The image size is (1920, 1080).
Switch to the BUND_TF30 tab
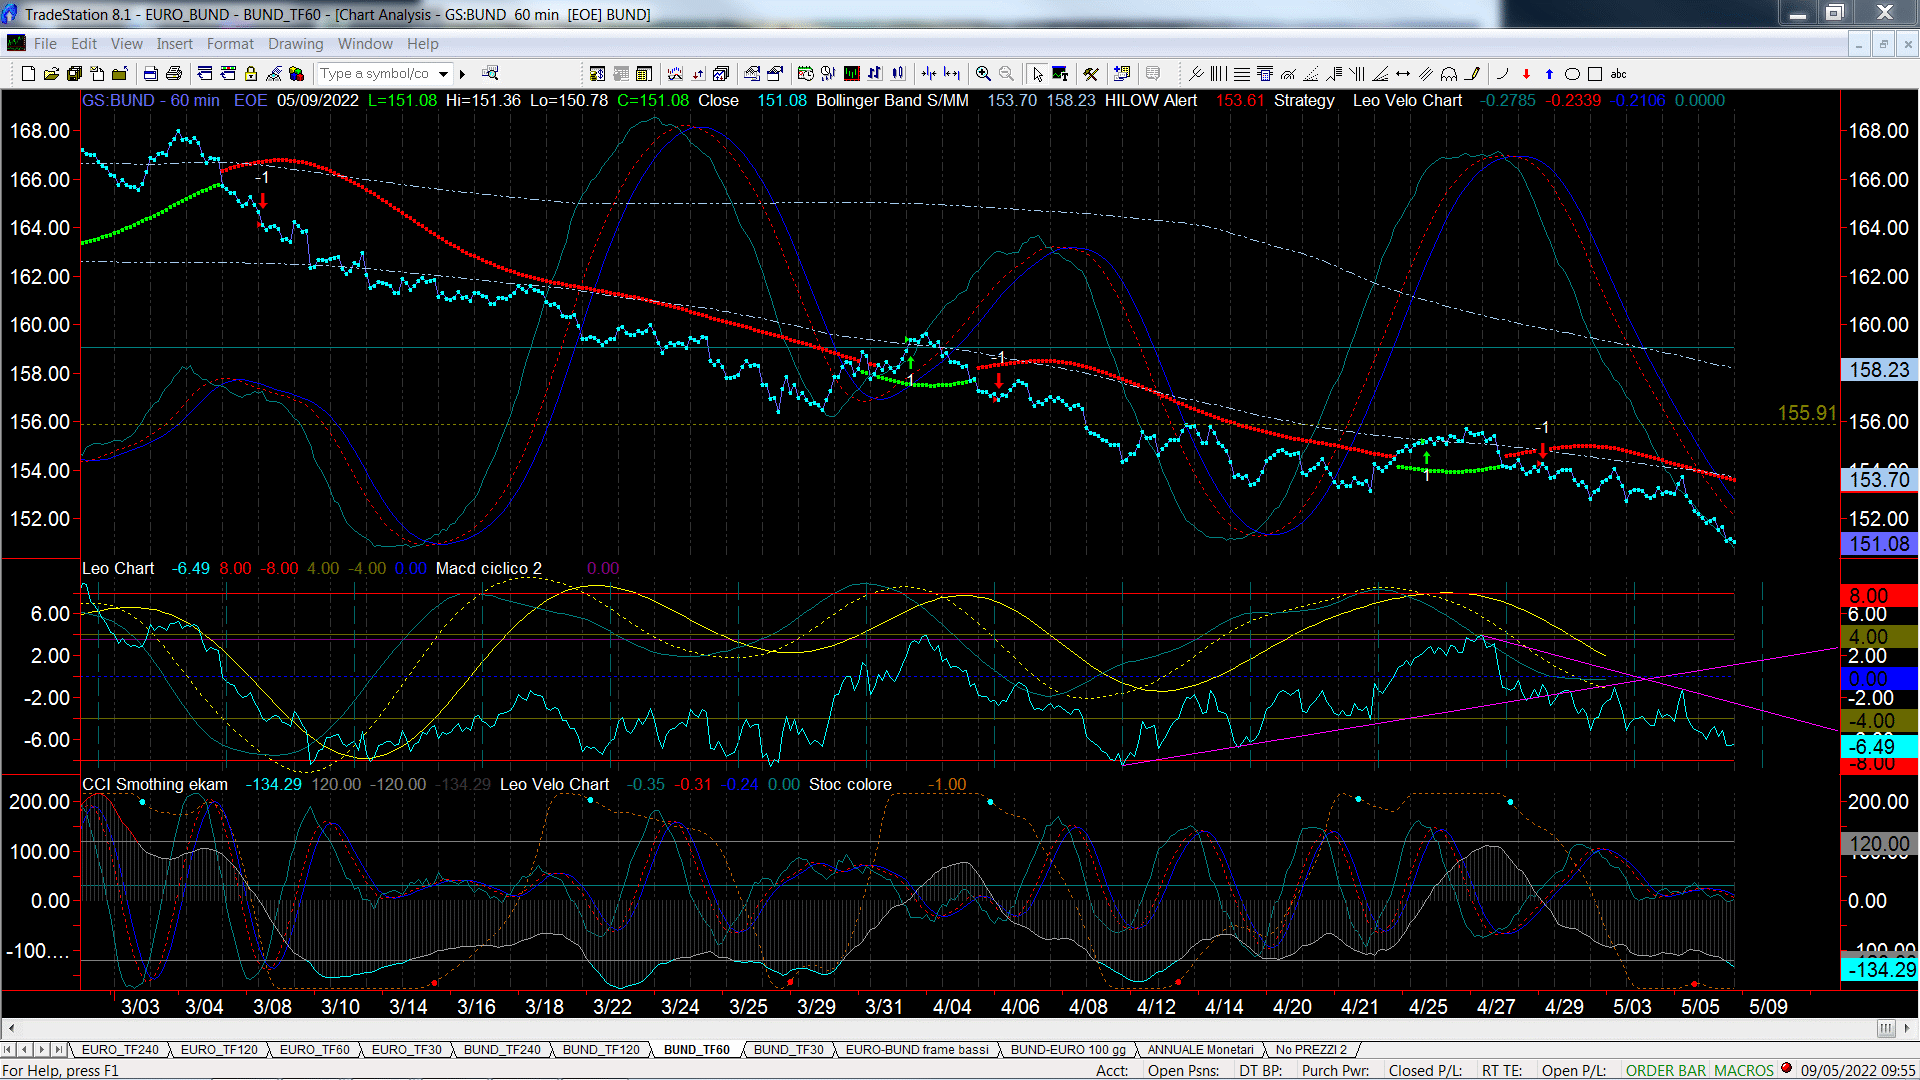coord(788,1050)
